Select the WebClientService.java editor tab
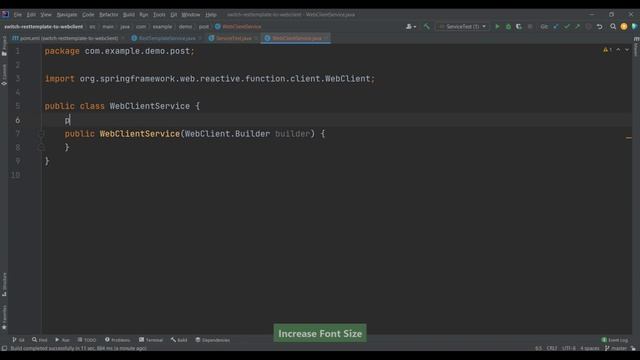 pyautogui.click(x=297, y=38)
